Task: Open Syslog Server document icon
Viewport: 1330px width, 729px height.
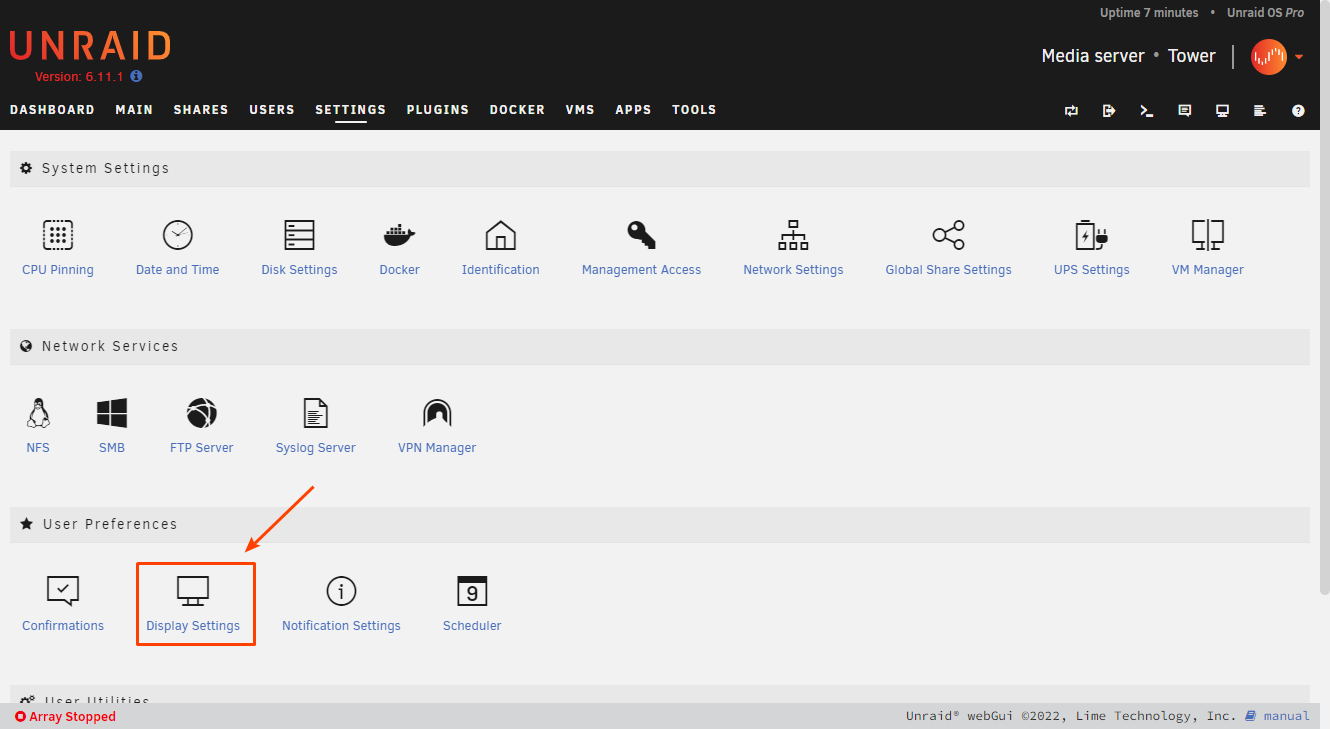Action: click(x=315, y=413)
